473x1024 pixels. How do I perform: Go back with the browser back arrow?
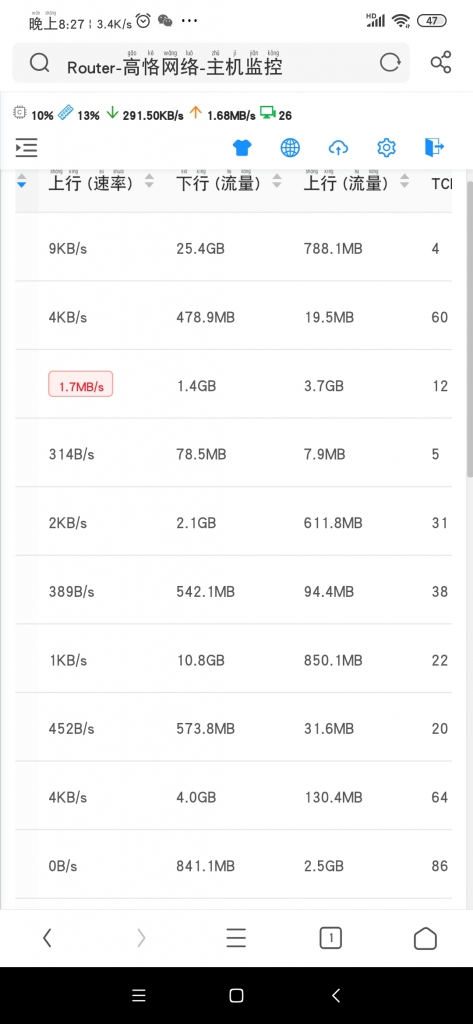(x=47, y=938)
